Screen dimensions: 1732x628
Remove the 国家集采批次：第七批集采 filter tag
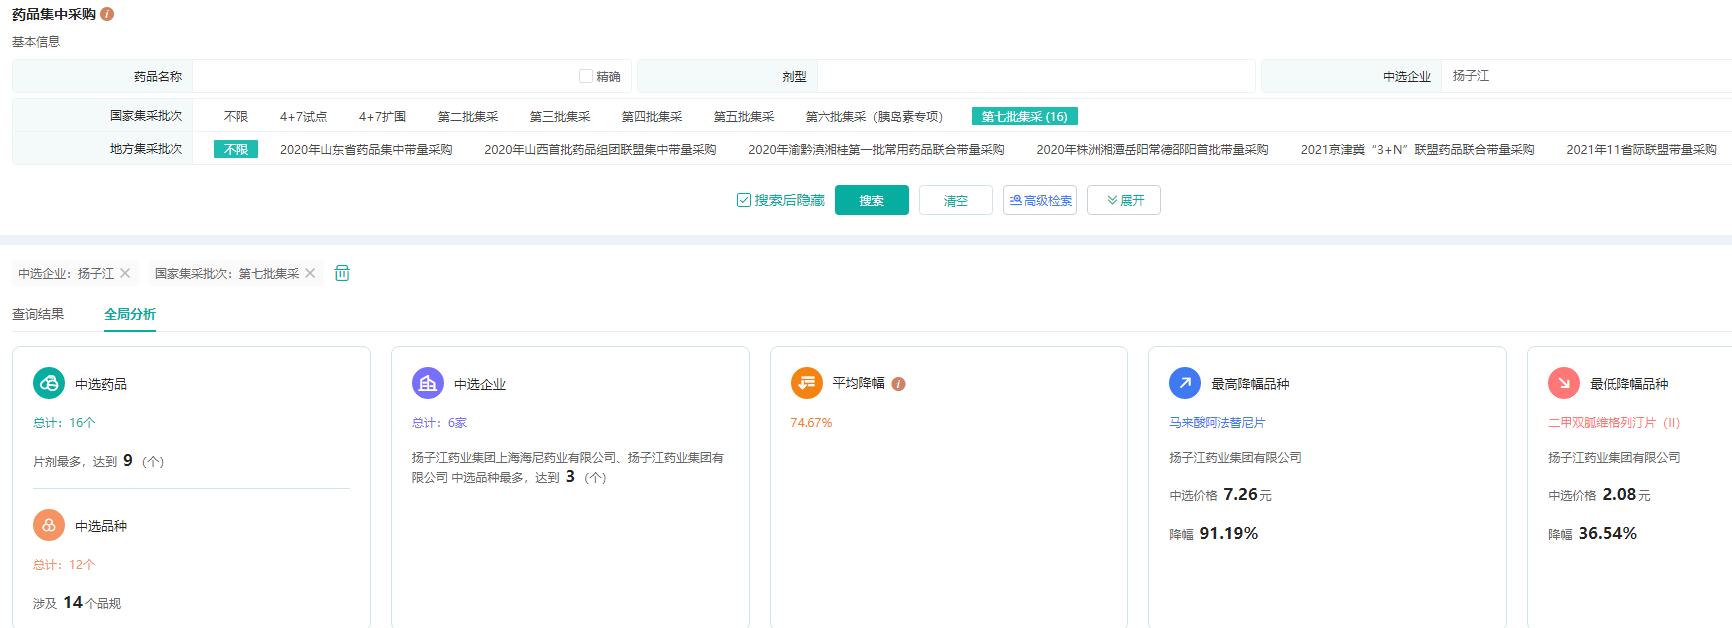pyautogui.click(x=310, y=273)
